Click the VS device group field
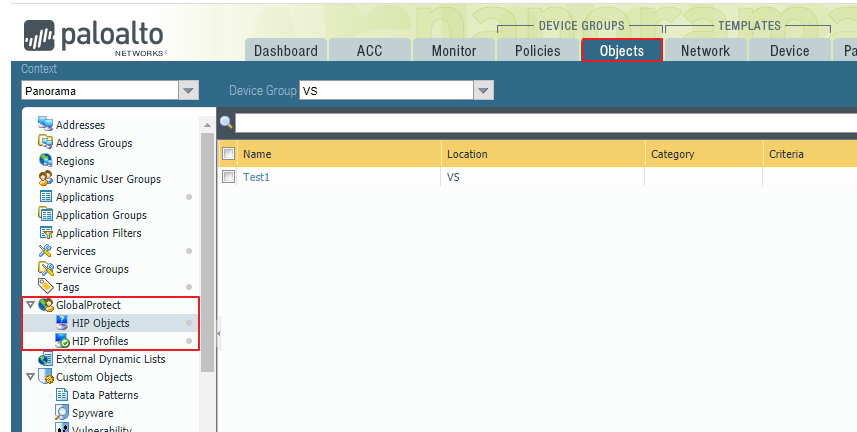The width and height of the screenshot is (857, 432). pyautogui.click(x=386, y=90)
